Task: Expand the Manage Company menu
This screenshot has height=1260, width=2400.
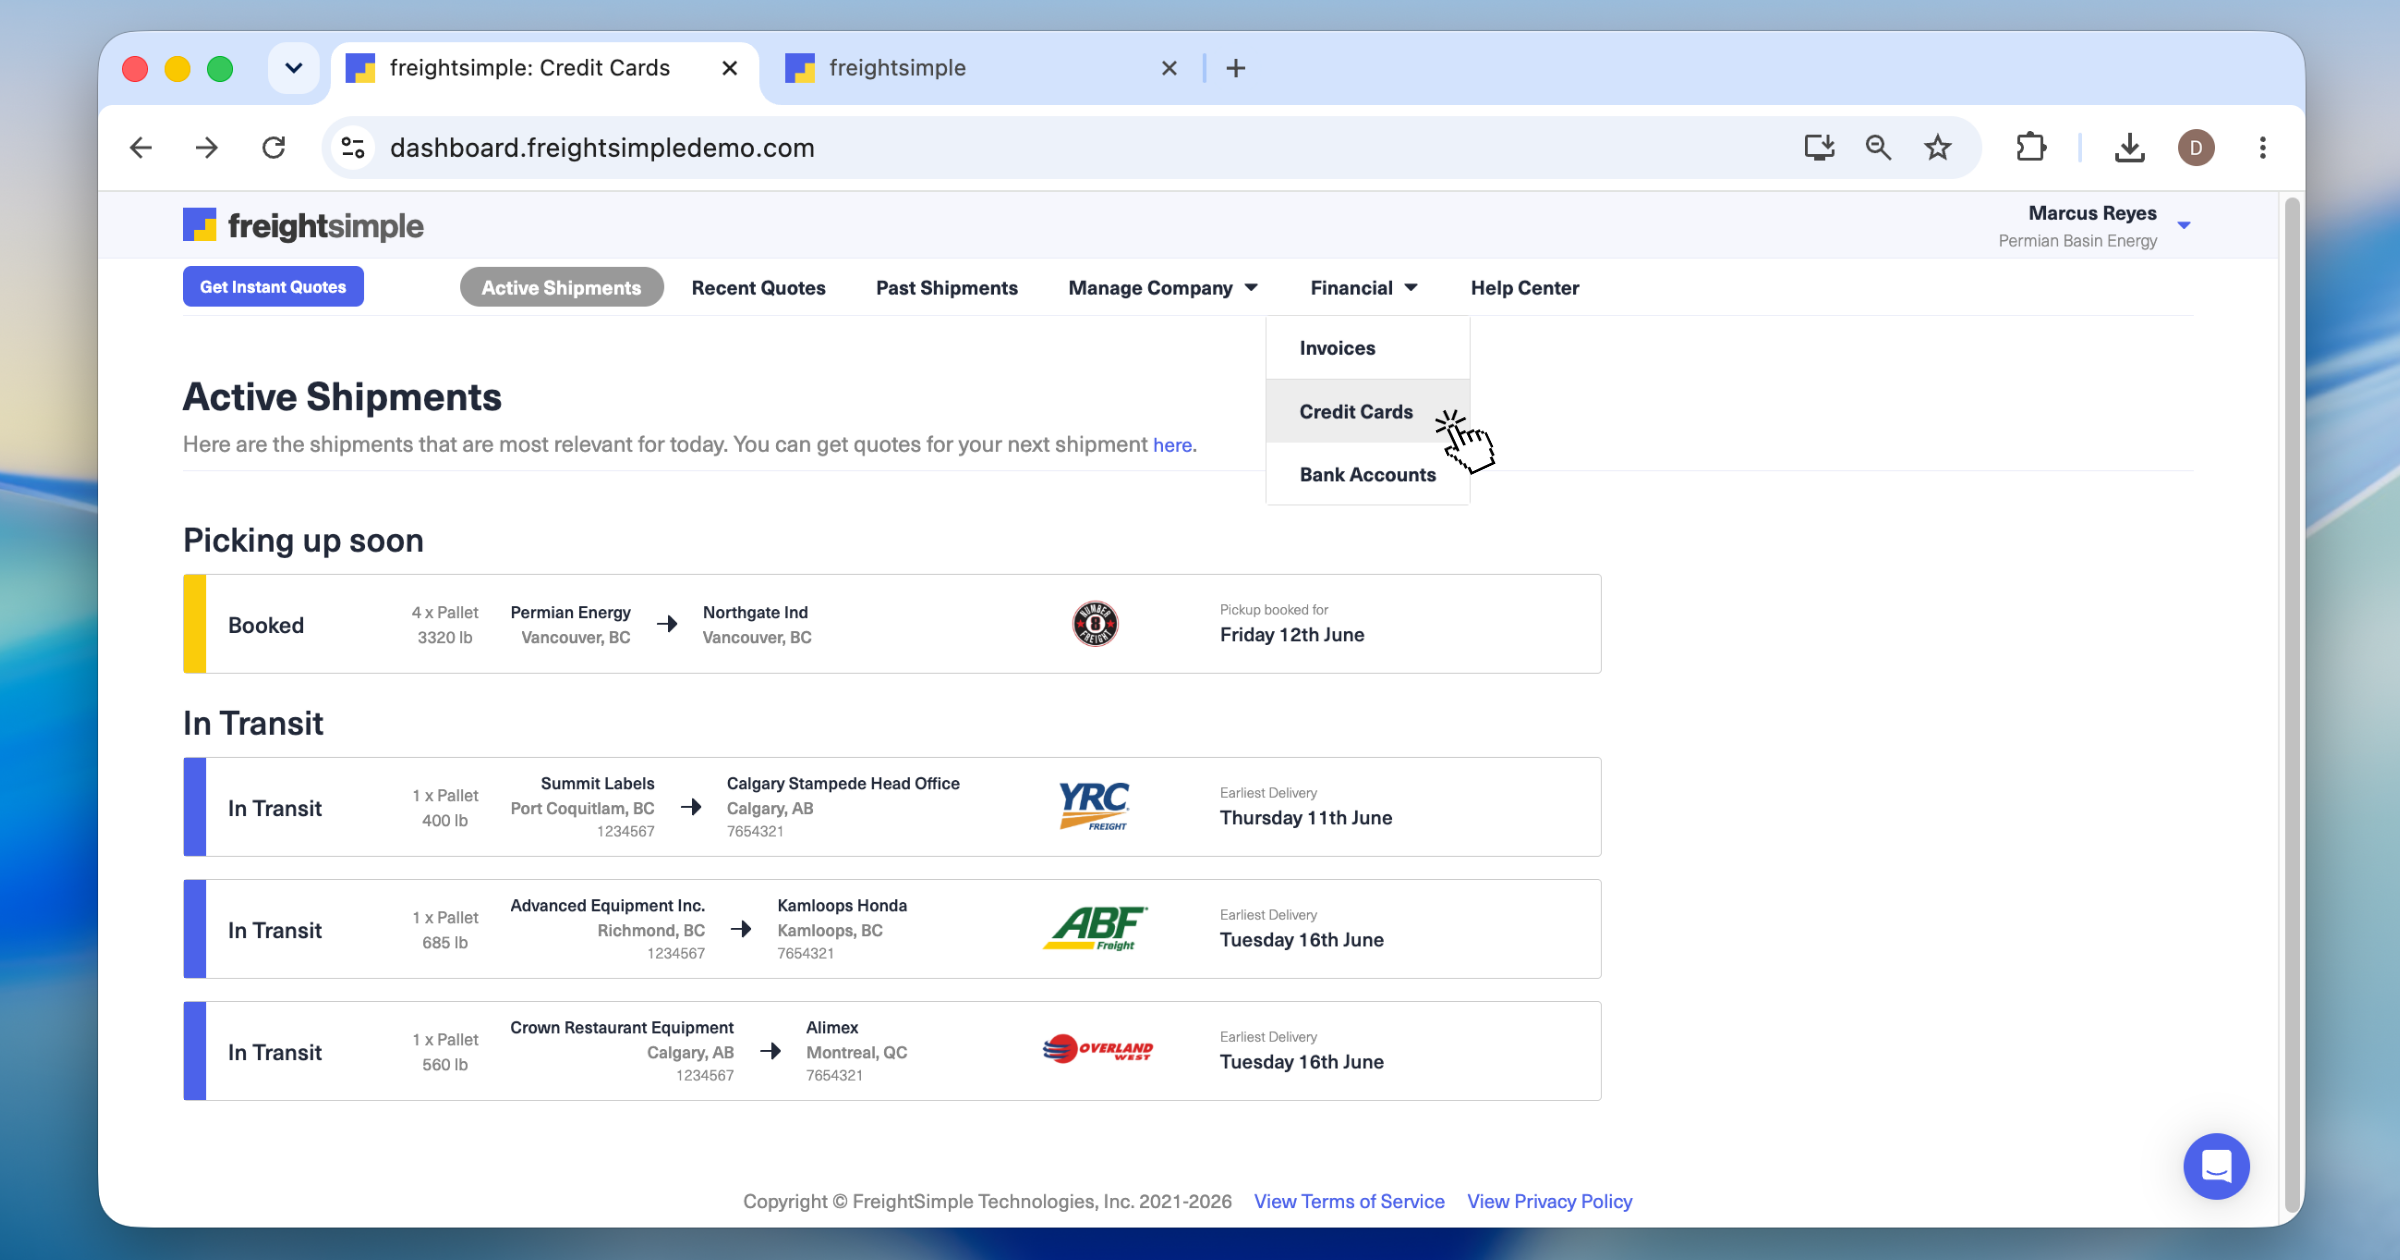Action: click(1162, 288)
